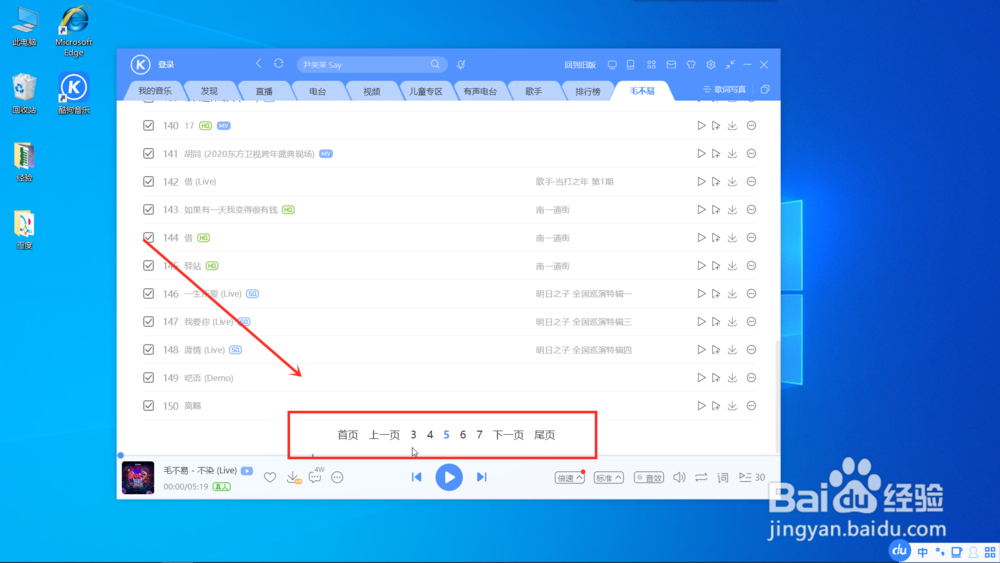Image resolution: width=1000 pixels, height=563 pixels.
Task: Go to 上一页 previous page
Action: click(384, 435)
